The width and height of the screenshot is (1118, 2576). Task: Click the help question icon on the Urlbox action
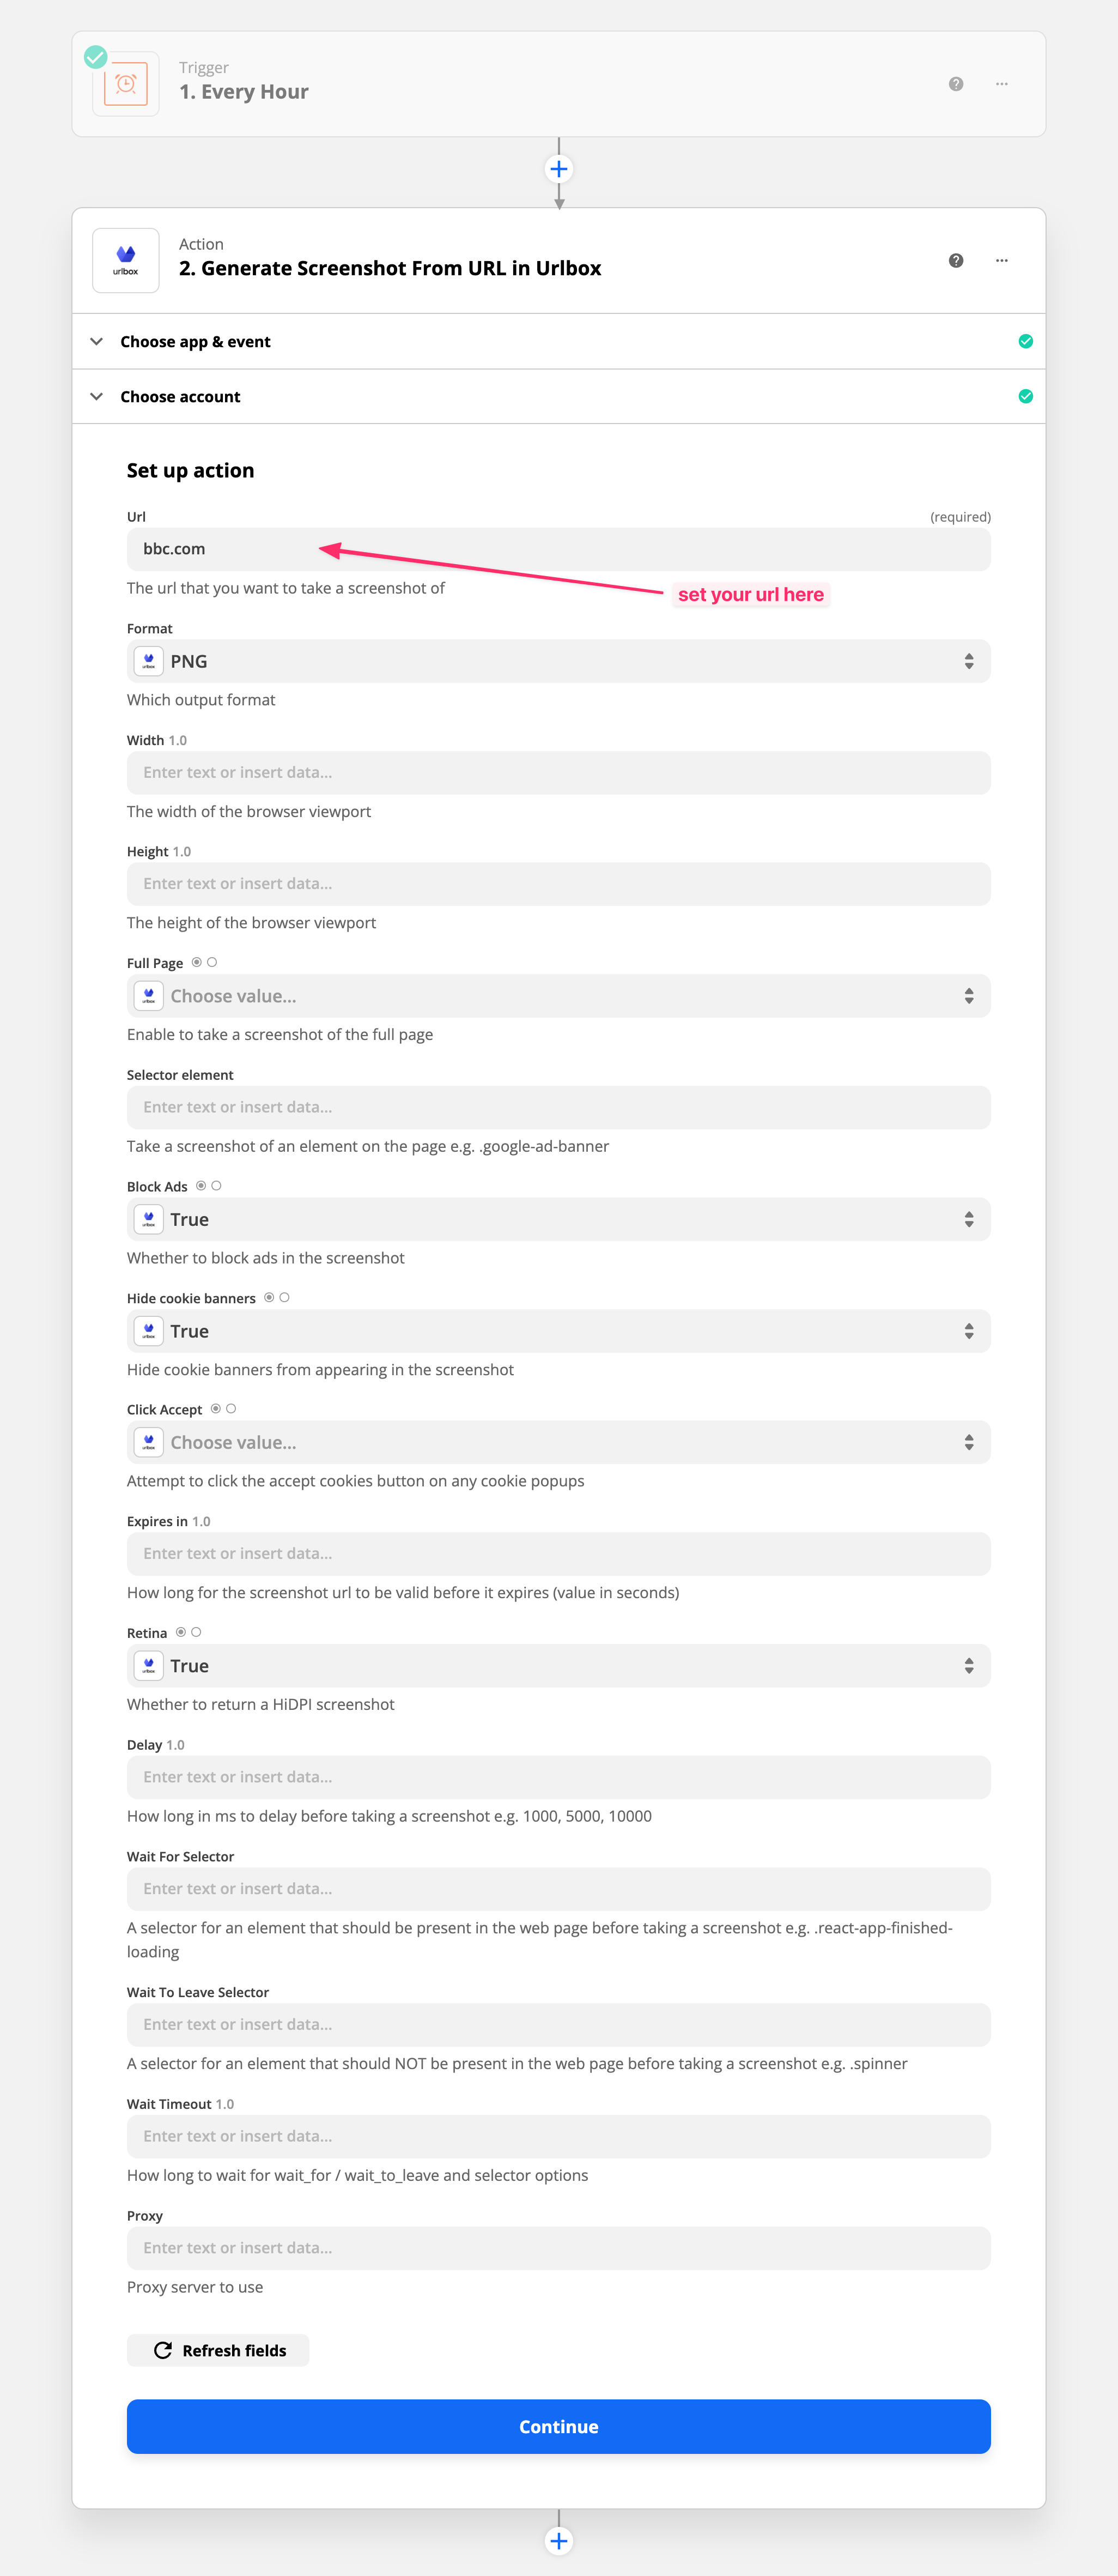[955, 260]
